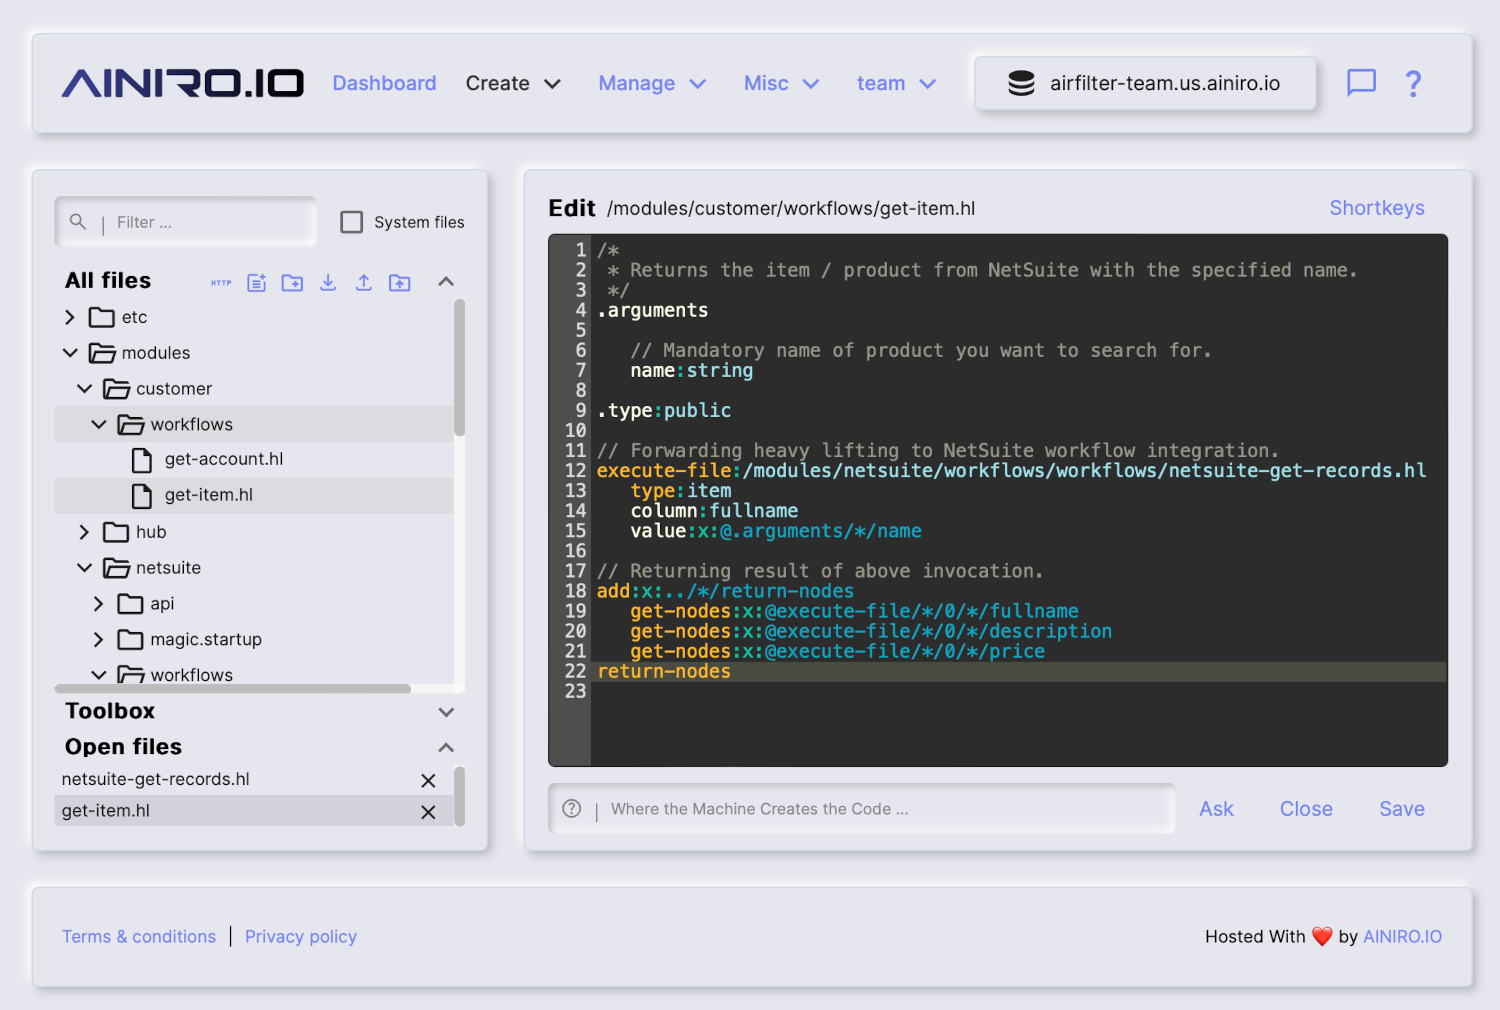Click the Open files list scrollbar
This screenshot has height=1010, width=1500.
pos(459,796)
